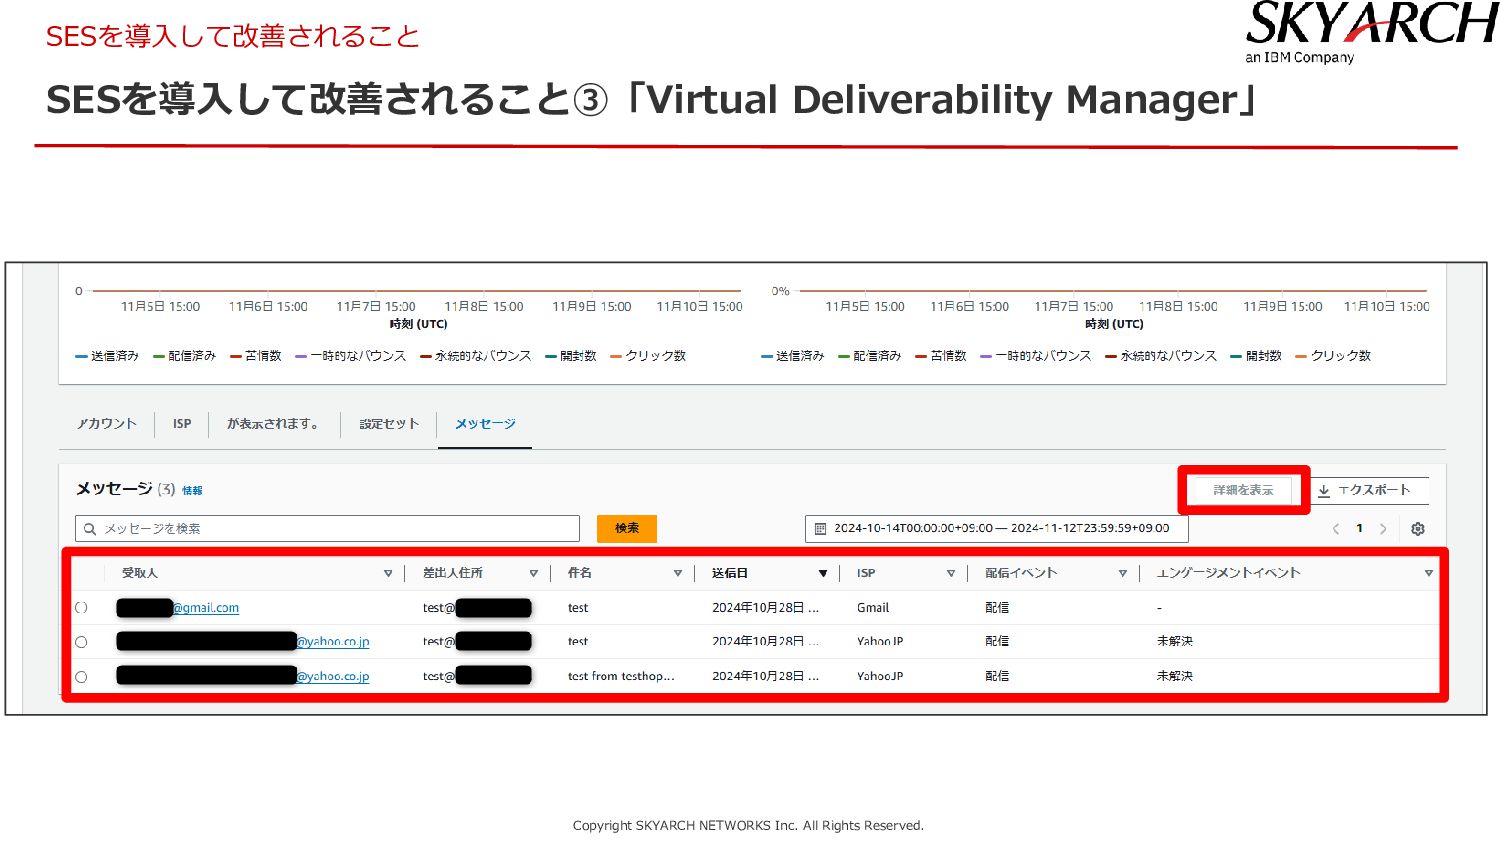Click the 送信日 column header
This screenshot has height=844, width=1500.
coord(730,573)
